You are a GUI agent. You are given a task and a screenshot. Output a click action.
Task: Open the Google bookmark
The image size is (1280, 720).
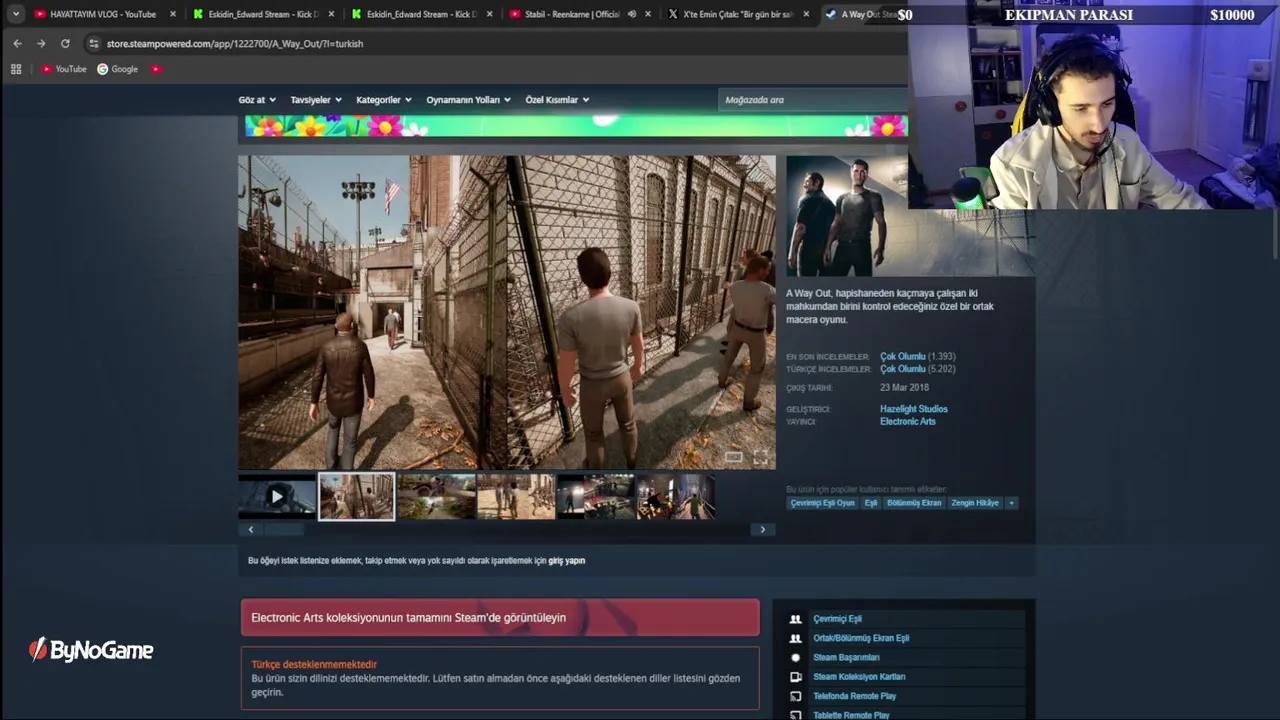(x=117, y=69)
